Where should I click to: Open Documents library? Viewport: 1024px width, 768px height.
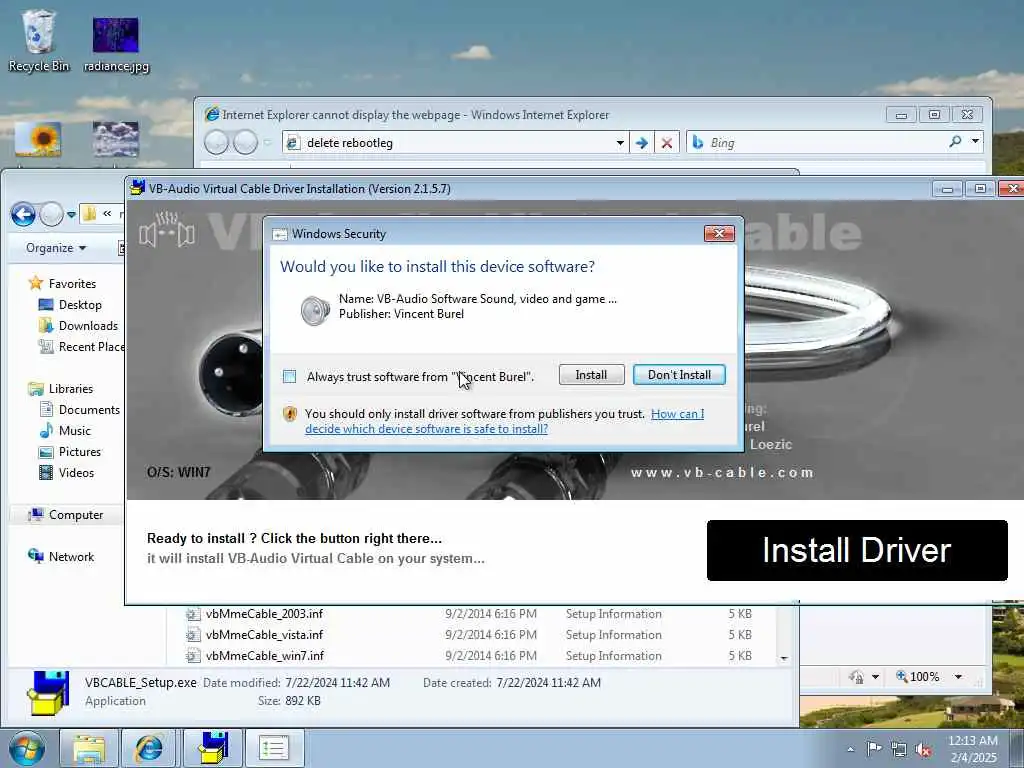coord(80,409)
